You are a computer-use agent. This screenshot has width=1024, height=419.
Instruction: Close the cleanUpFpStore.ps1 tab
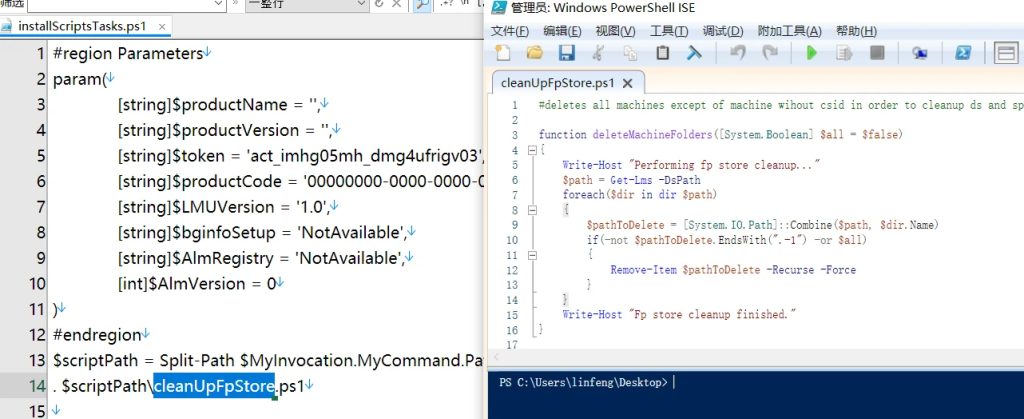click(x=628, y=83)
